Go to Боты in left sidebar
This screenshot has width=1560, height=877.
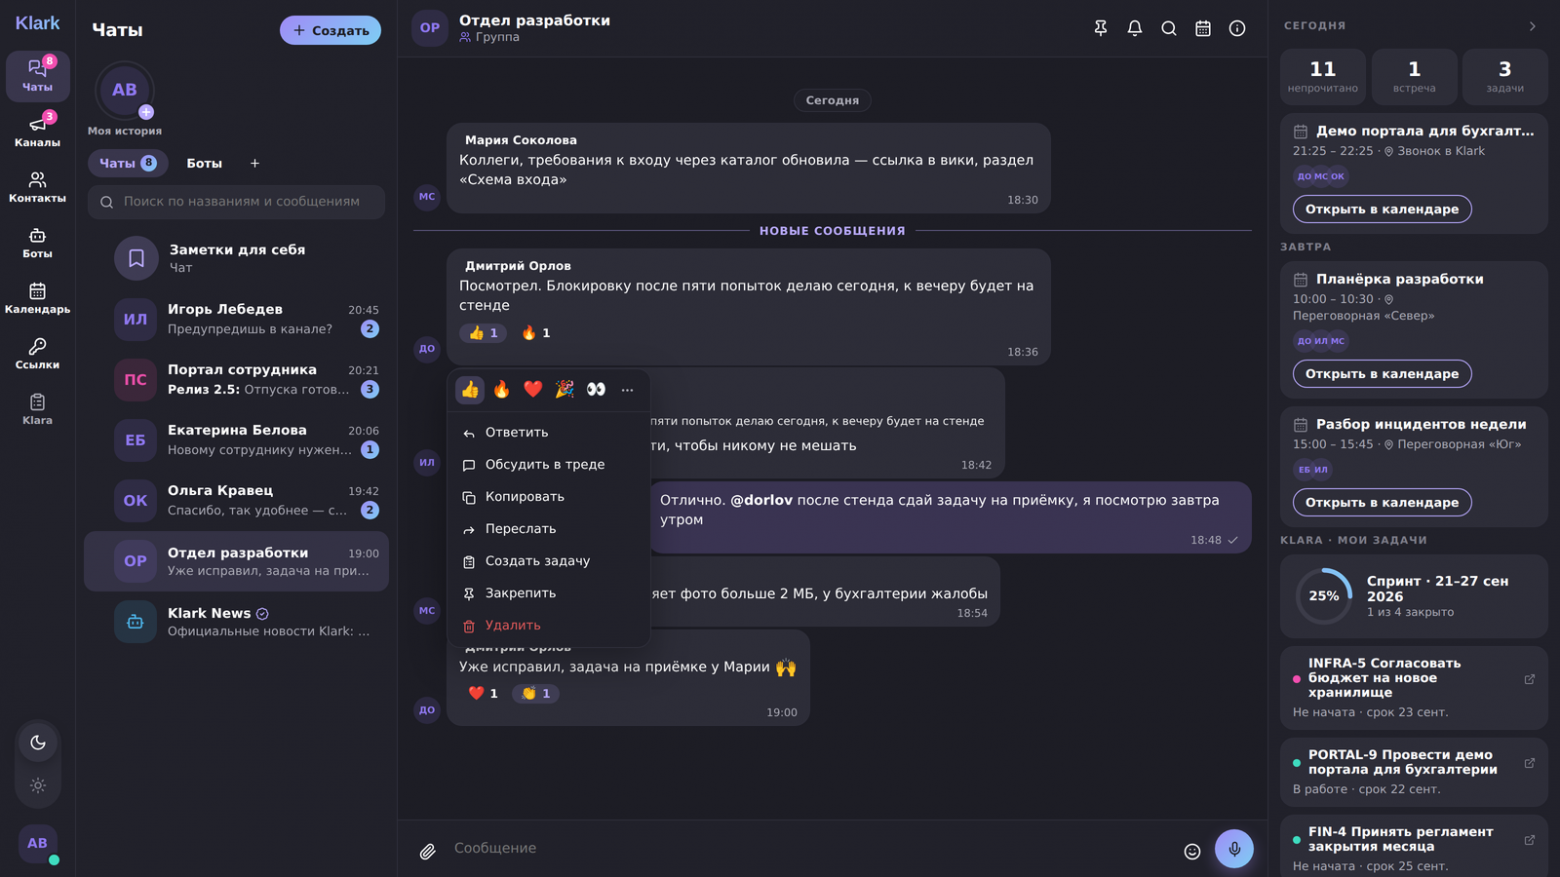click(37, 243)
